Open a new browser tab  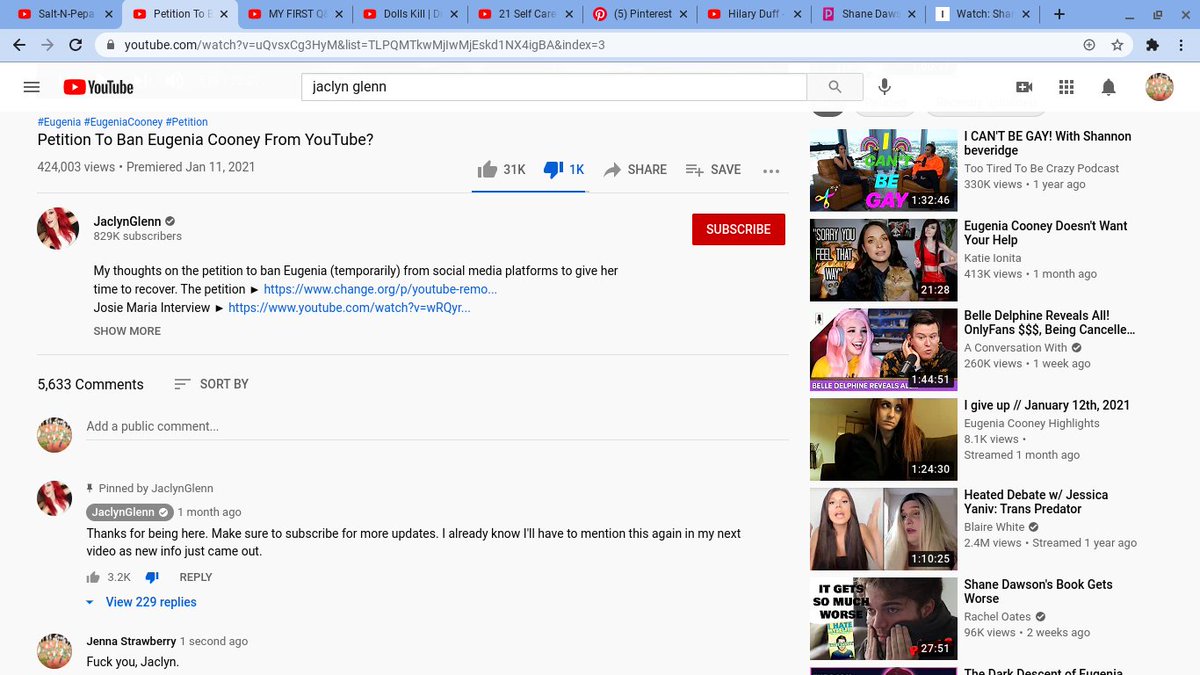[1059, 14]
